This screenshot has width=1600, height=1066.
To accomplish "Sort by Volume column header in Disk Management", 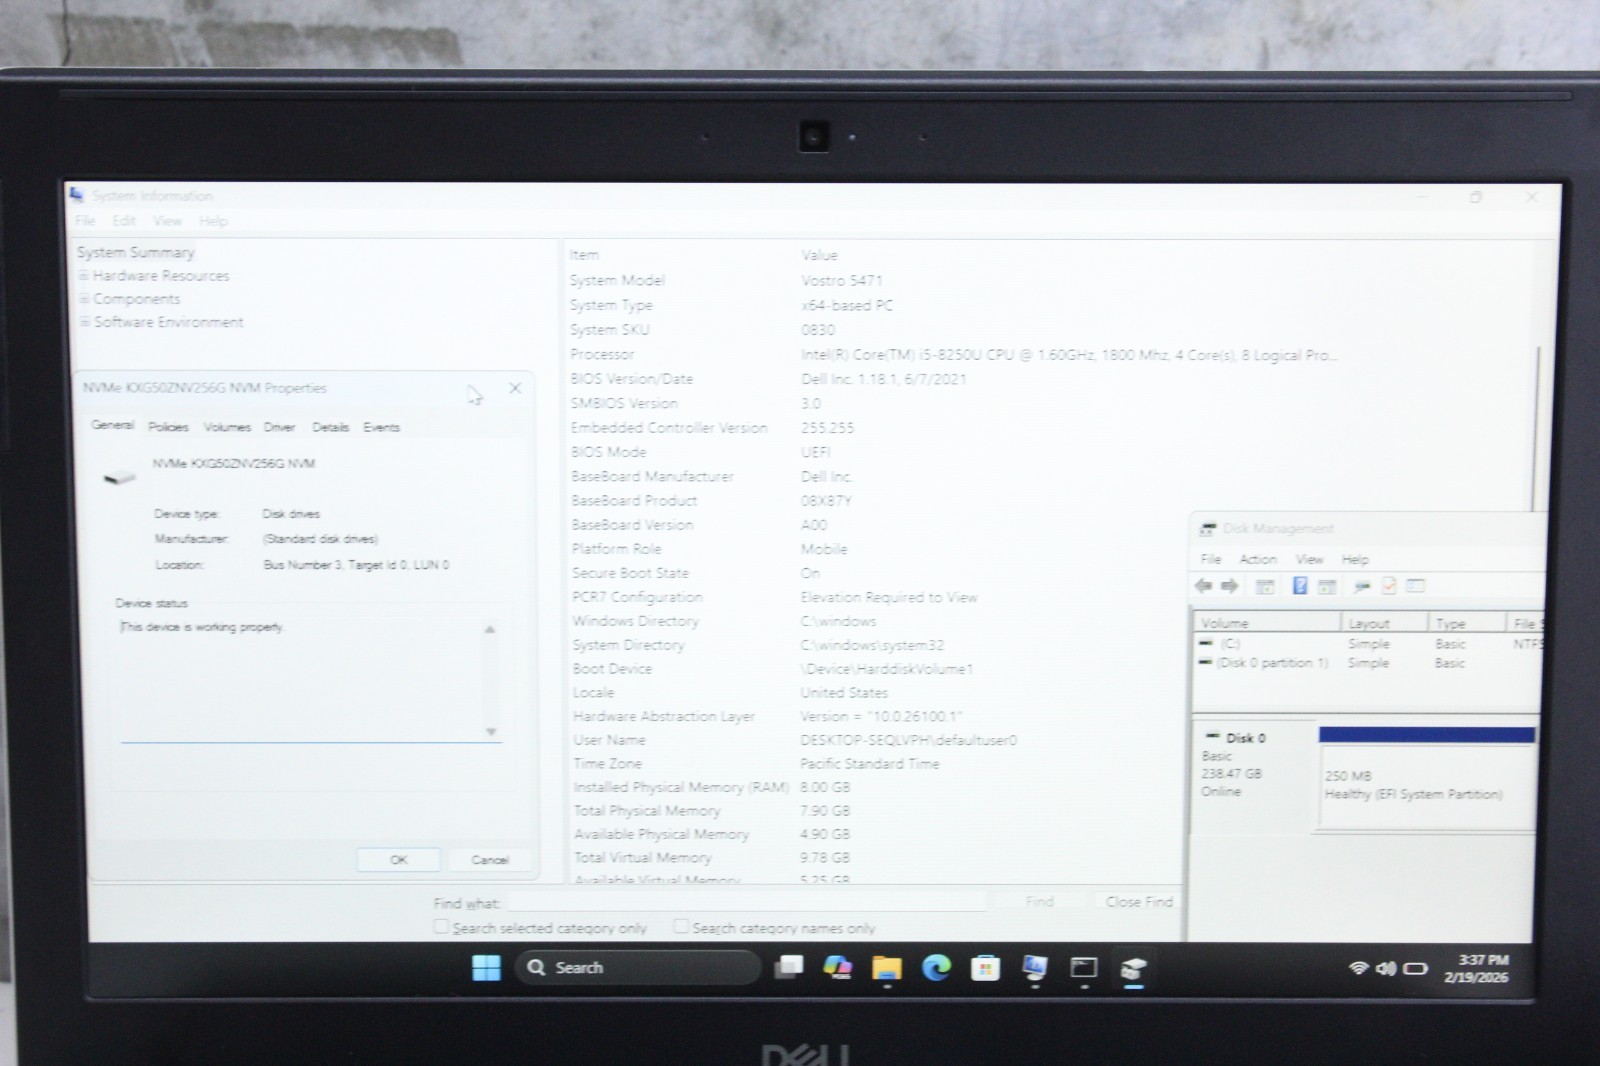I will point(1267,623).
